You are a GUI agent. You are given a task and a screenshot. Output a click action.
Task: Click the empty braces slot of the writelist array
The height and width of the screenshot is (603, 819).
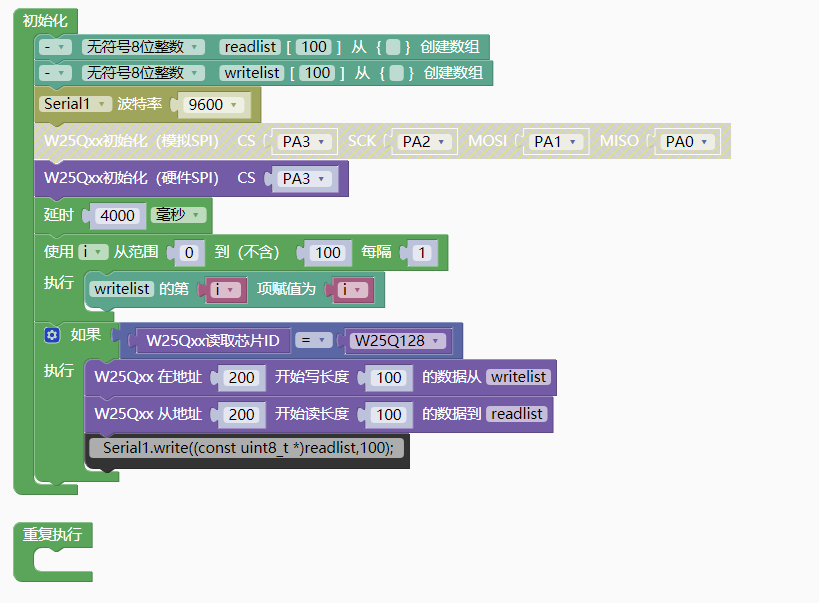[x=396, y=73]
